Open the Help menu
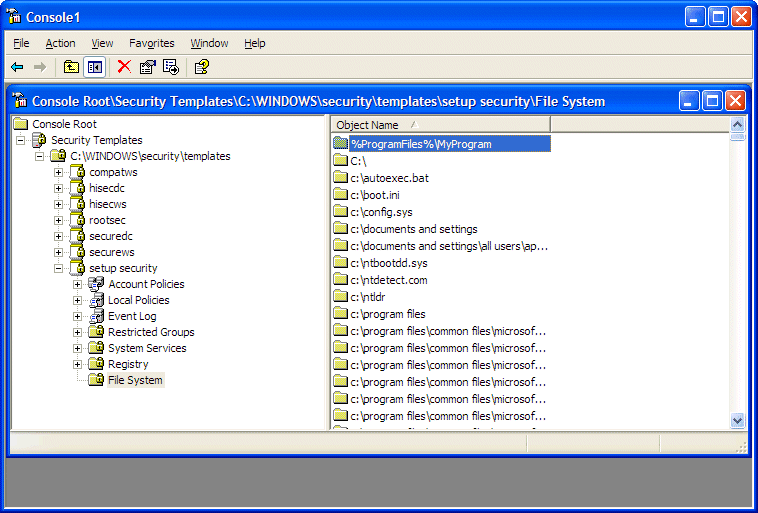758x513 pixels. (255, 44)
